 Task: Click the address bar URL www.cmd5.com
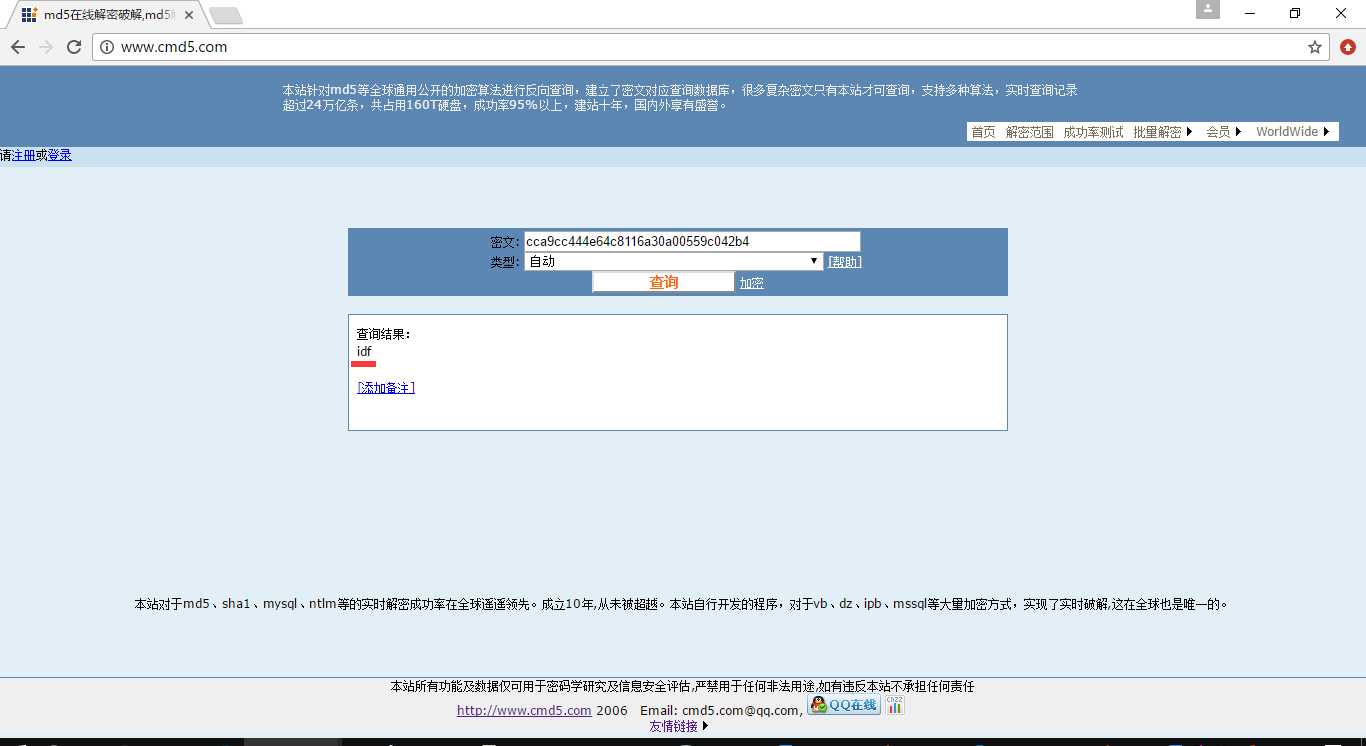pos(174,47)
